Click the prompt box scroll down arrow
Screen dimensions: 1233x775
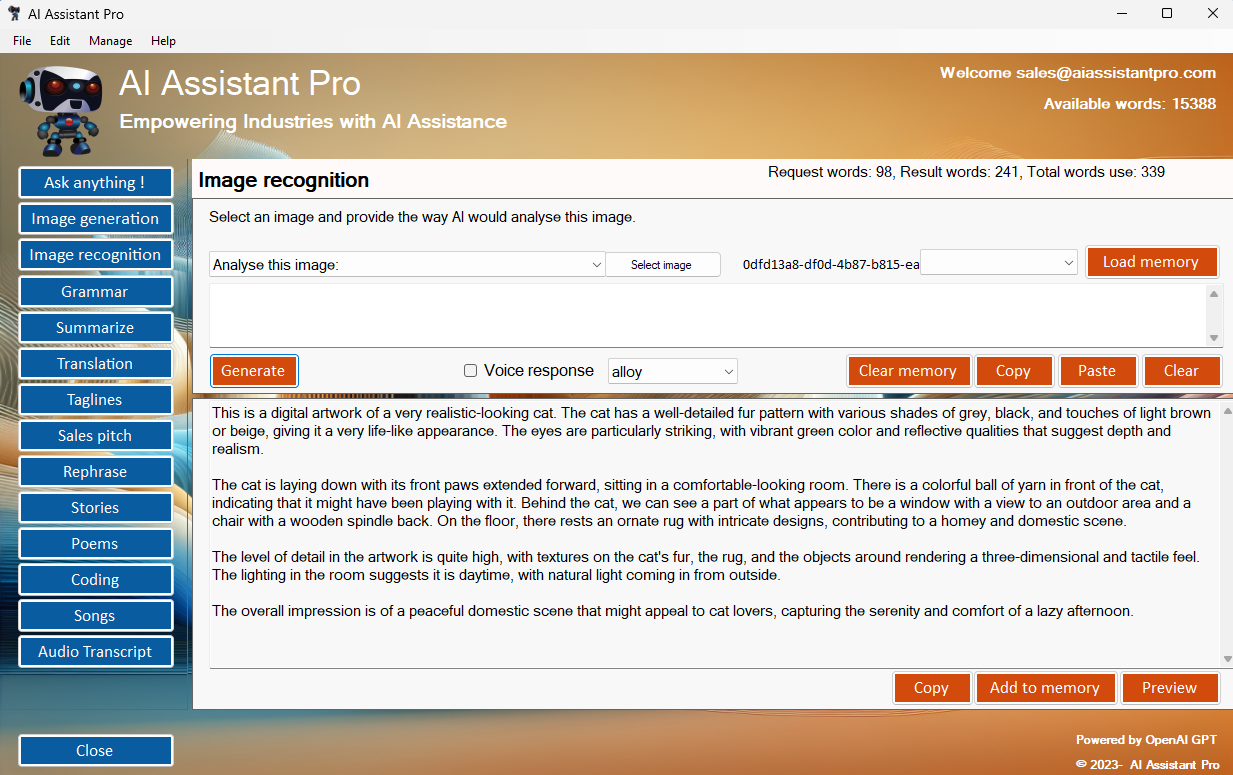click(1214, 338)
